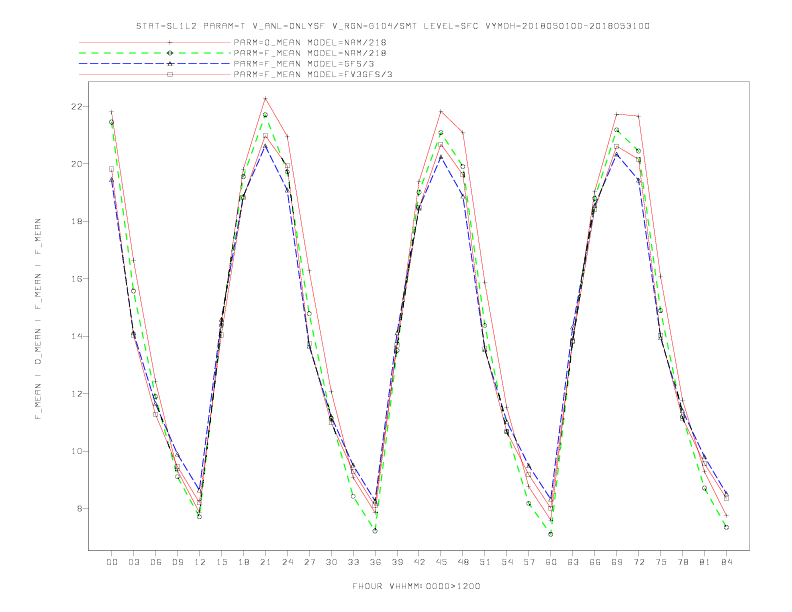Select legend text PARM=F_MEAN MODEL=FV3GFS/3
792x612 pixels.
click(313, 74)
